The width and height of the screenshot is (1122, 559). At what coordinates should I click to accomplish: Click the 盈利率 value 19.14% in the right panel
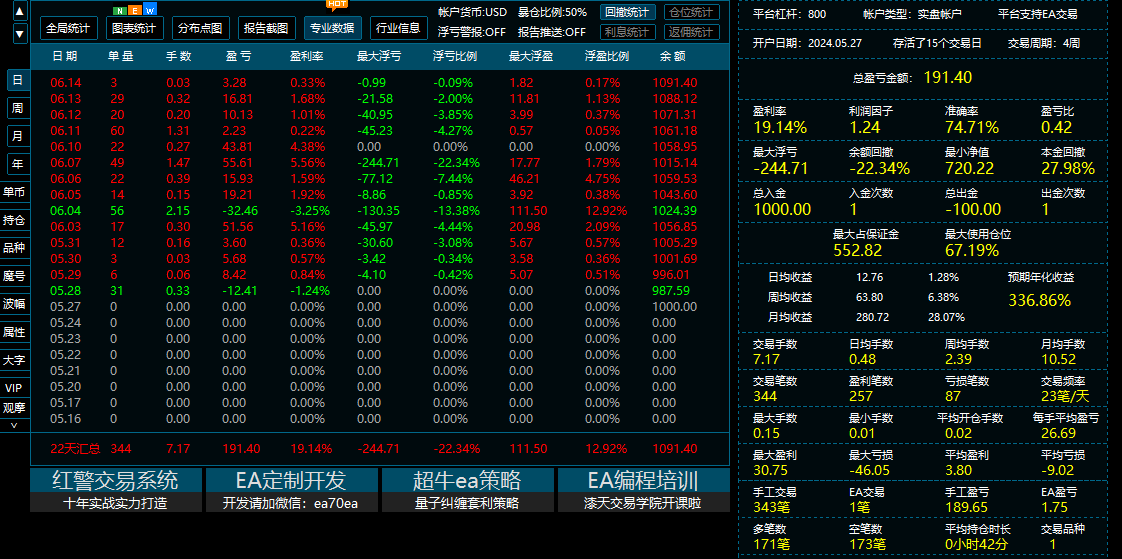[780, 127]
